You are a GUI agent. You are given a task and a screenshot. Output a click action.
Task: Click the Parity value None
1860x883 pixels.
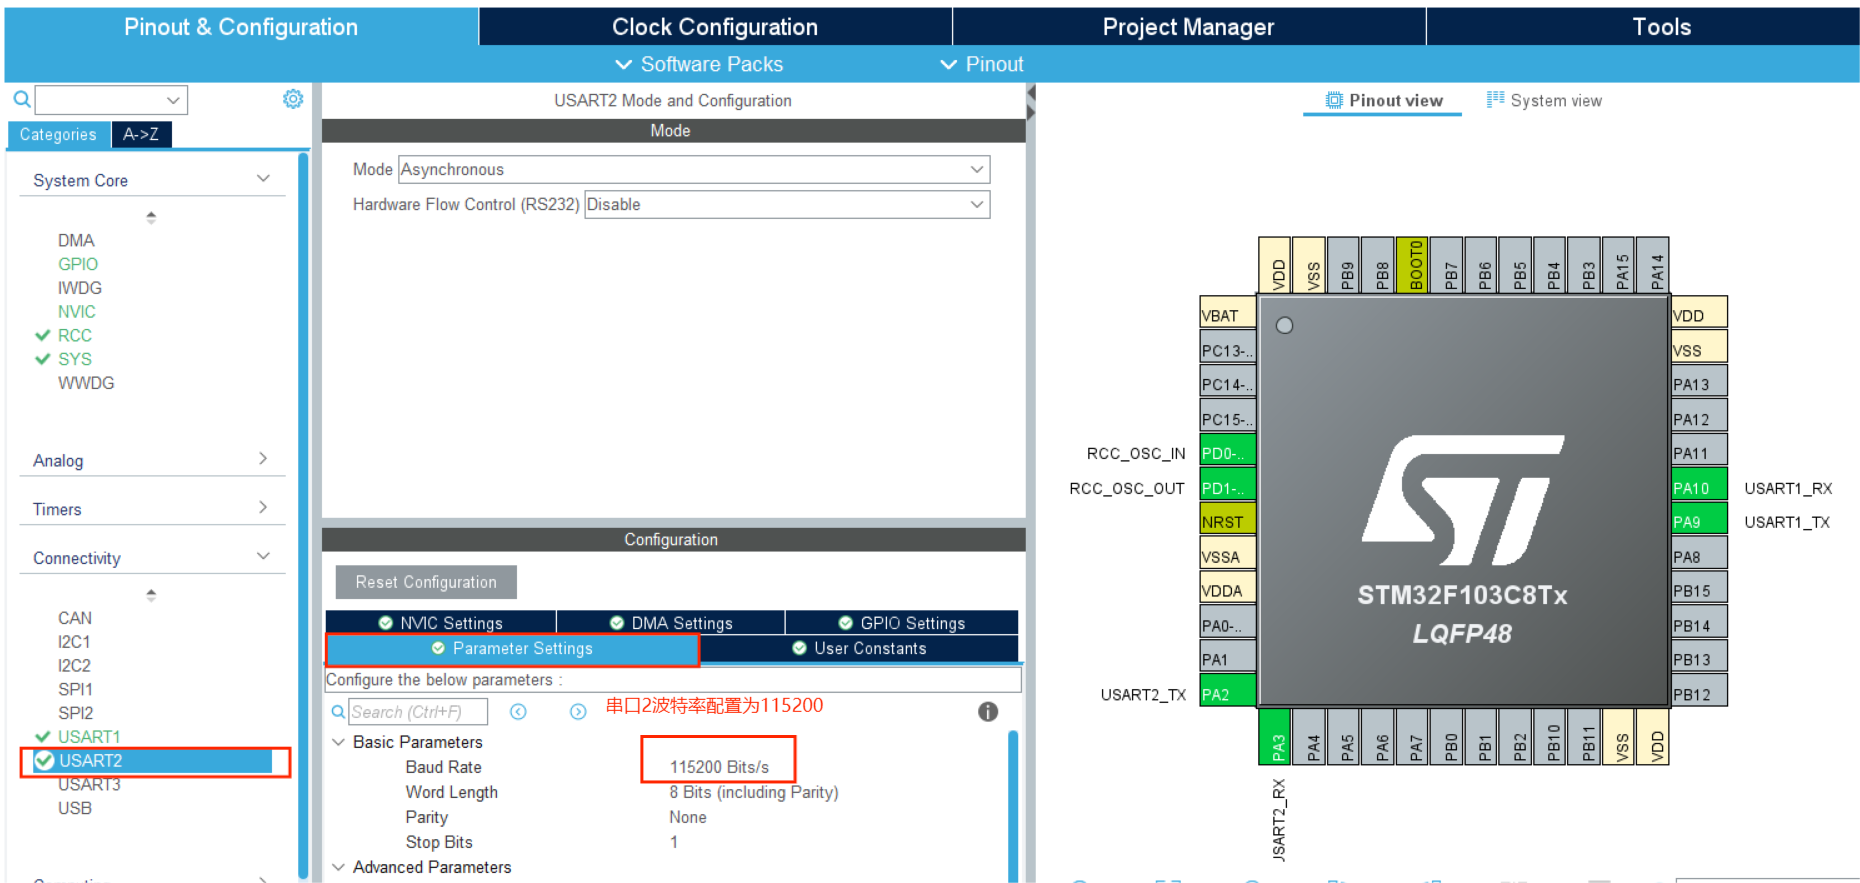point(688,817)
